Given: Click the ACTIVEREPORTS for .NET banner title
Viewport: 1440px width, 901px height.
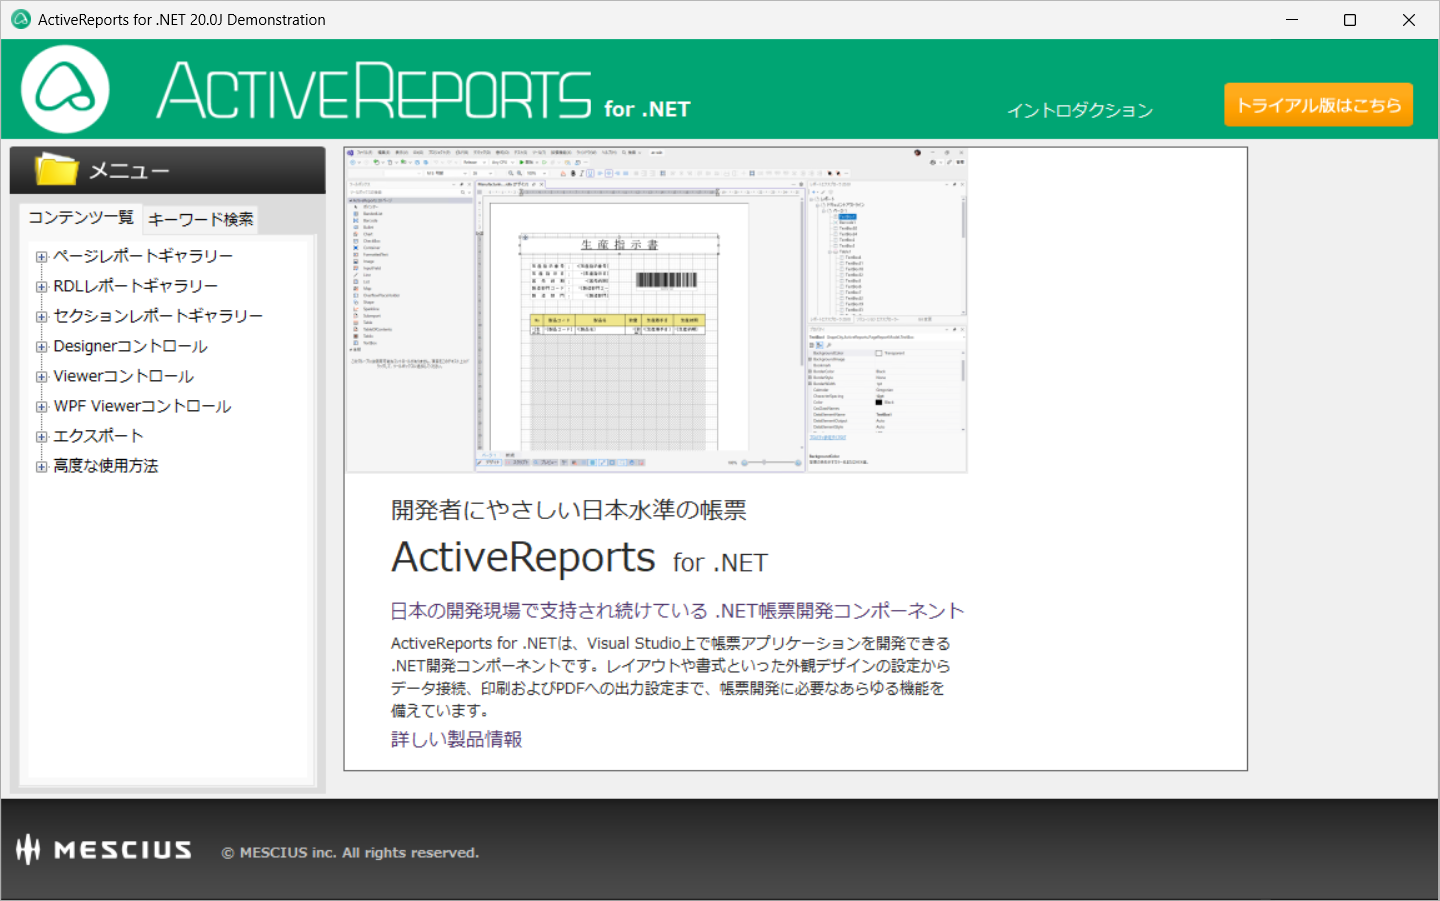Looking at the screenshot, I should tap(423, 91).
